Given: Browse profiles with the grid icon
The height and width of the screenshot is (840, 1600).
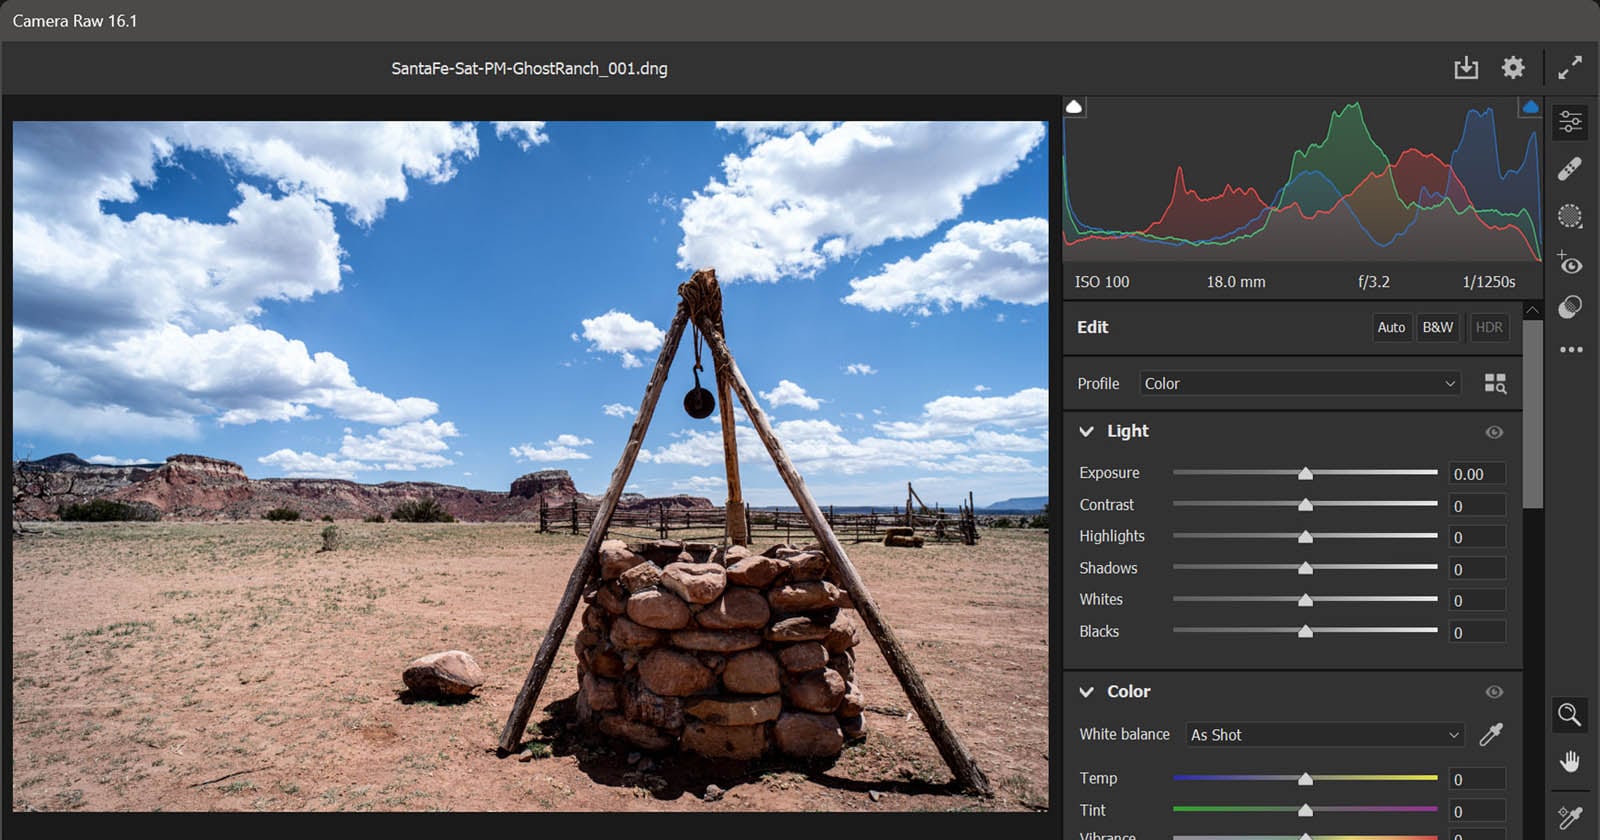Looking at the screenshot, I should click(1495, 384).
